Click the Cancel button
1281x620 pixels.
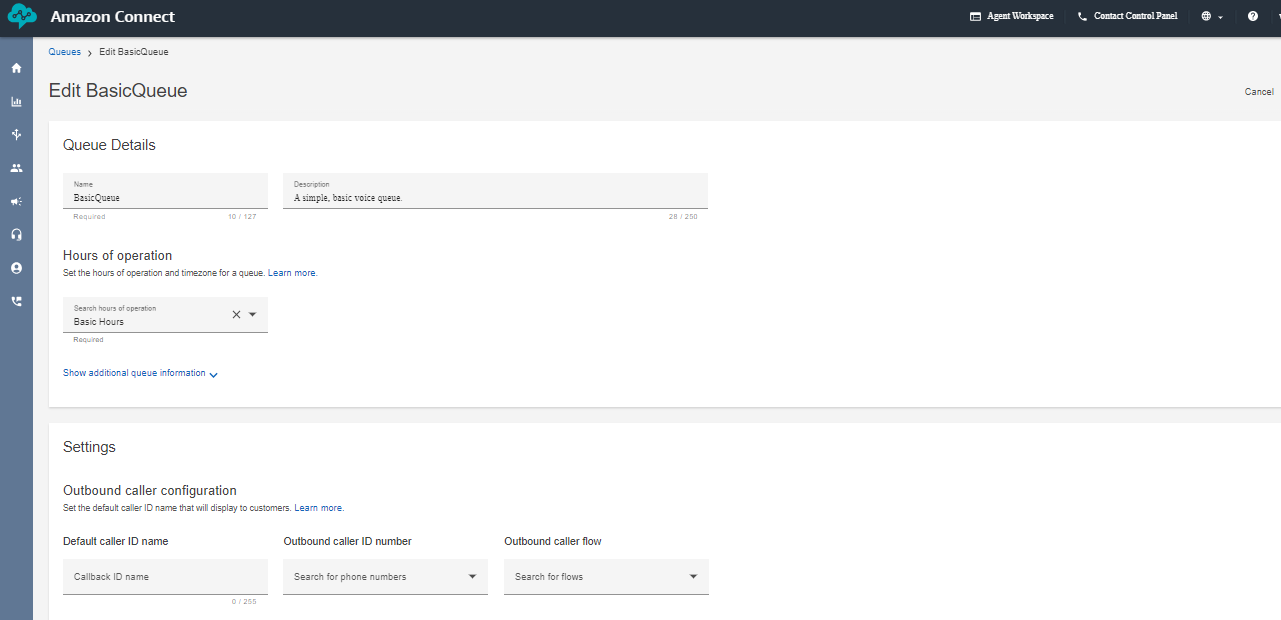tap(1259, 92)
